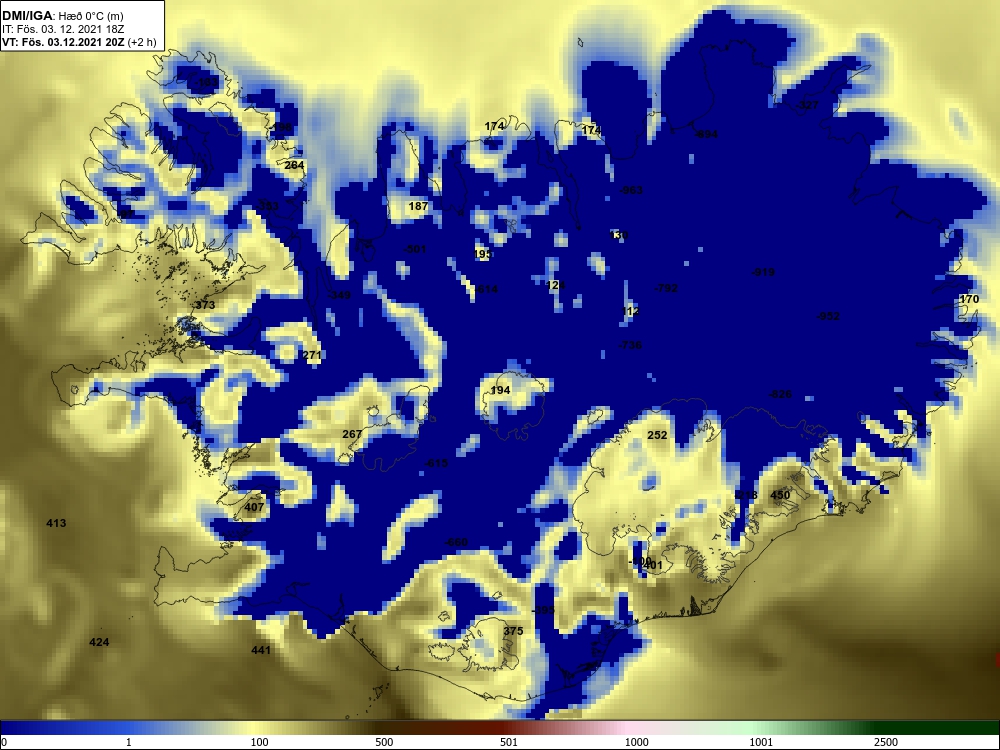Select the map value 252
Image resolution: width=1000 pixels, height=750 pixels.
coord(657,435)
